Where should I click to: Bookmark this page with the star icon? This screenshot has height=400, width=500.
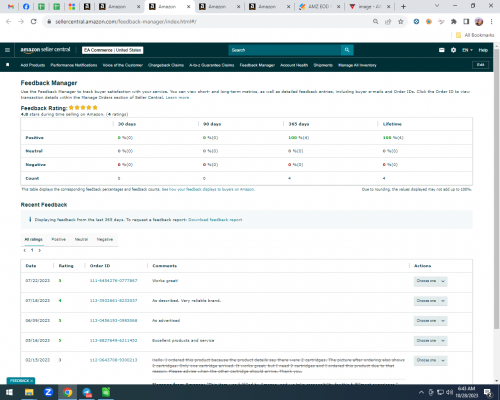coord(401,22)
